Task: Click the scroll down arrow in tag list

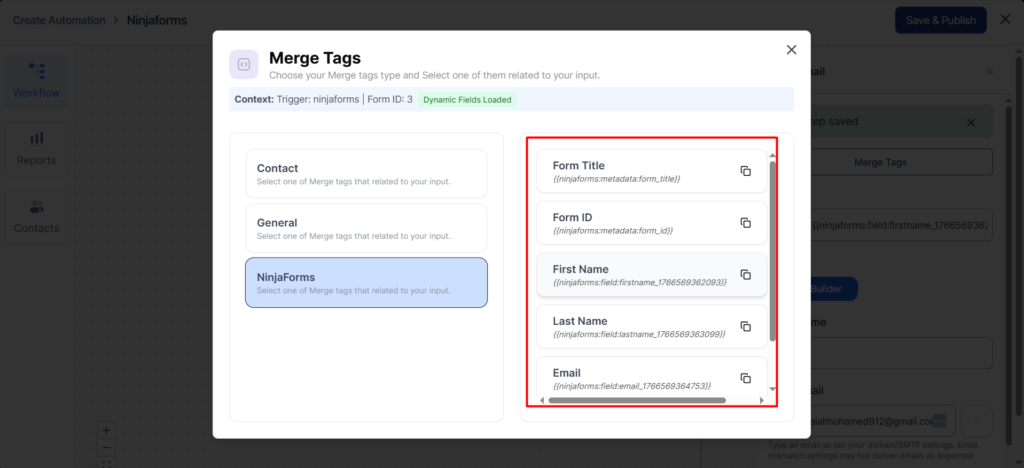Action: point(772,389)
